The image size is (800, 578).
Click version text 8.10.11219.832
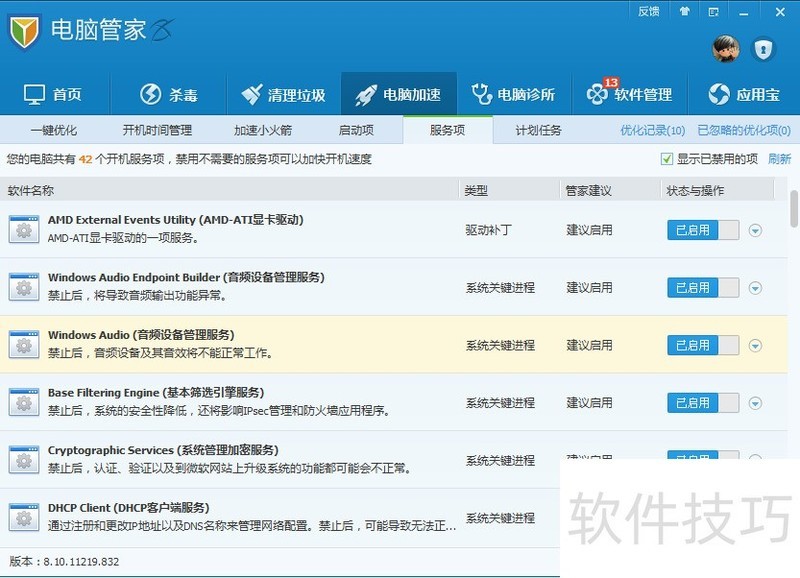(81, 562)
